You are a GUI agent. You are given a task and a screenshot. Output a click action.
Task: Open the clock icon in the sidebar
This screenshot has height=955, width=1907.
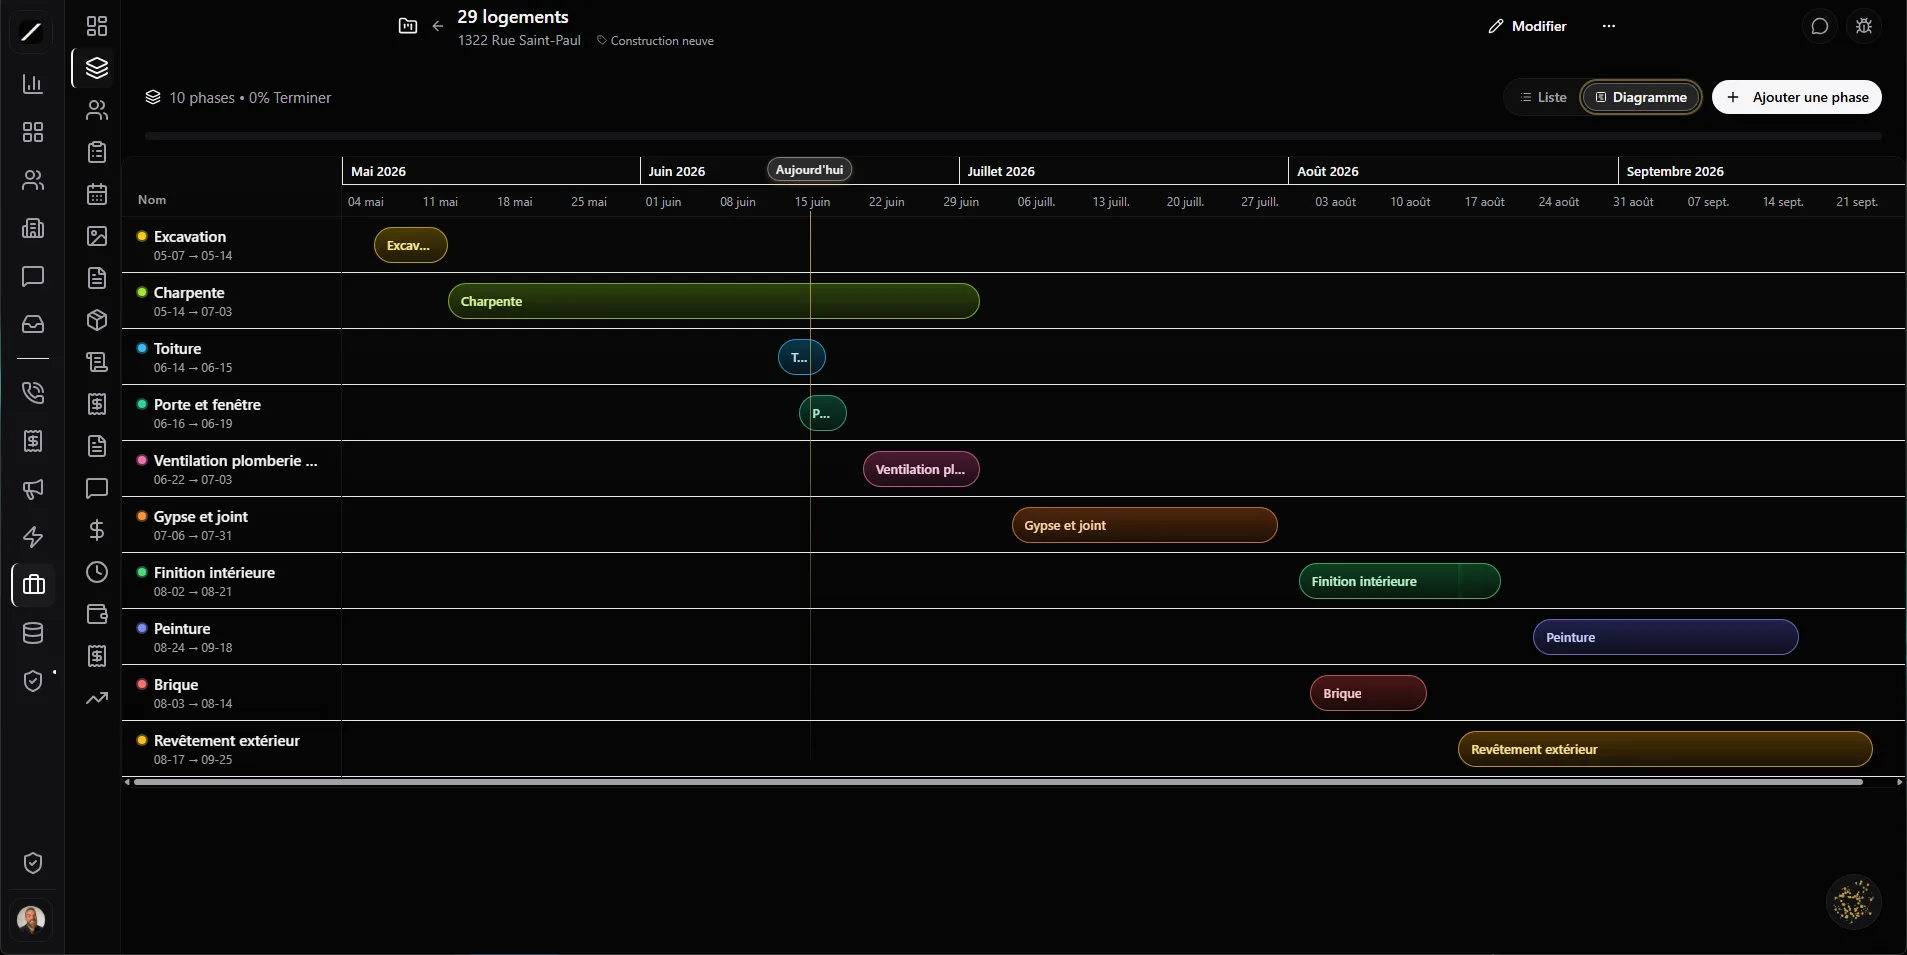pyautogui.click(x=97, y=572)
